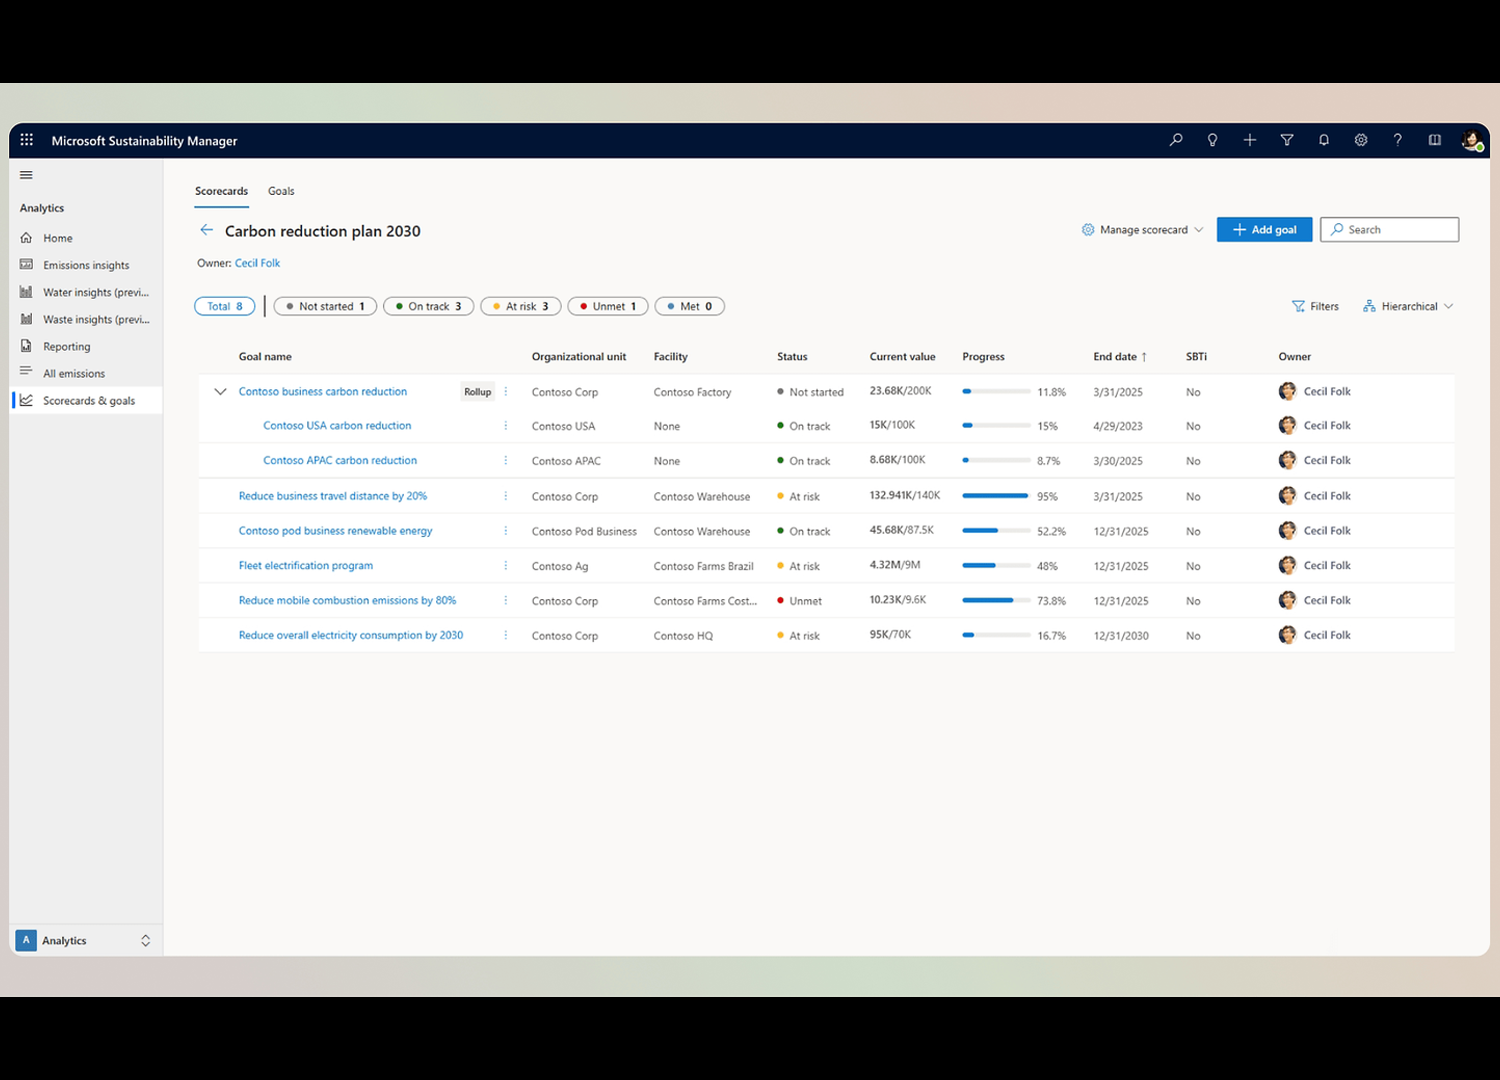Click the 52.2% progress bar for pod business
Image resolution: width=1500 pixels, height=1080 pixels.
click(996, 531)
